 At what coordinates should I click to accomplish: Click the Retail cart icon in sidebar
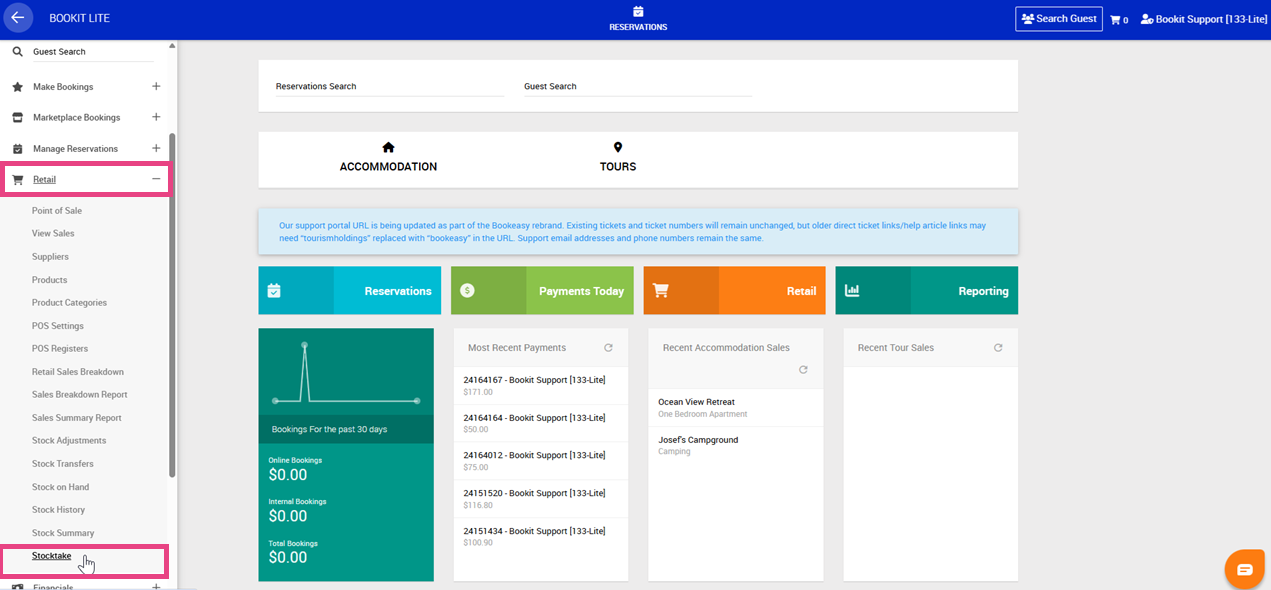[17, 180]
